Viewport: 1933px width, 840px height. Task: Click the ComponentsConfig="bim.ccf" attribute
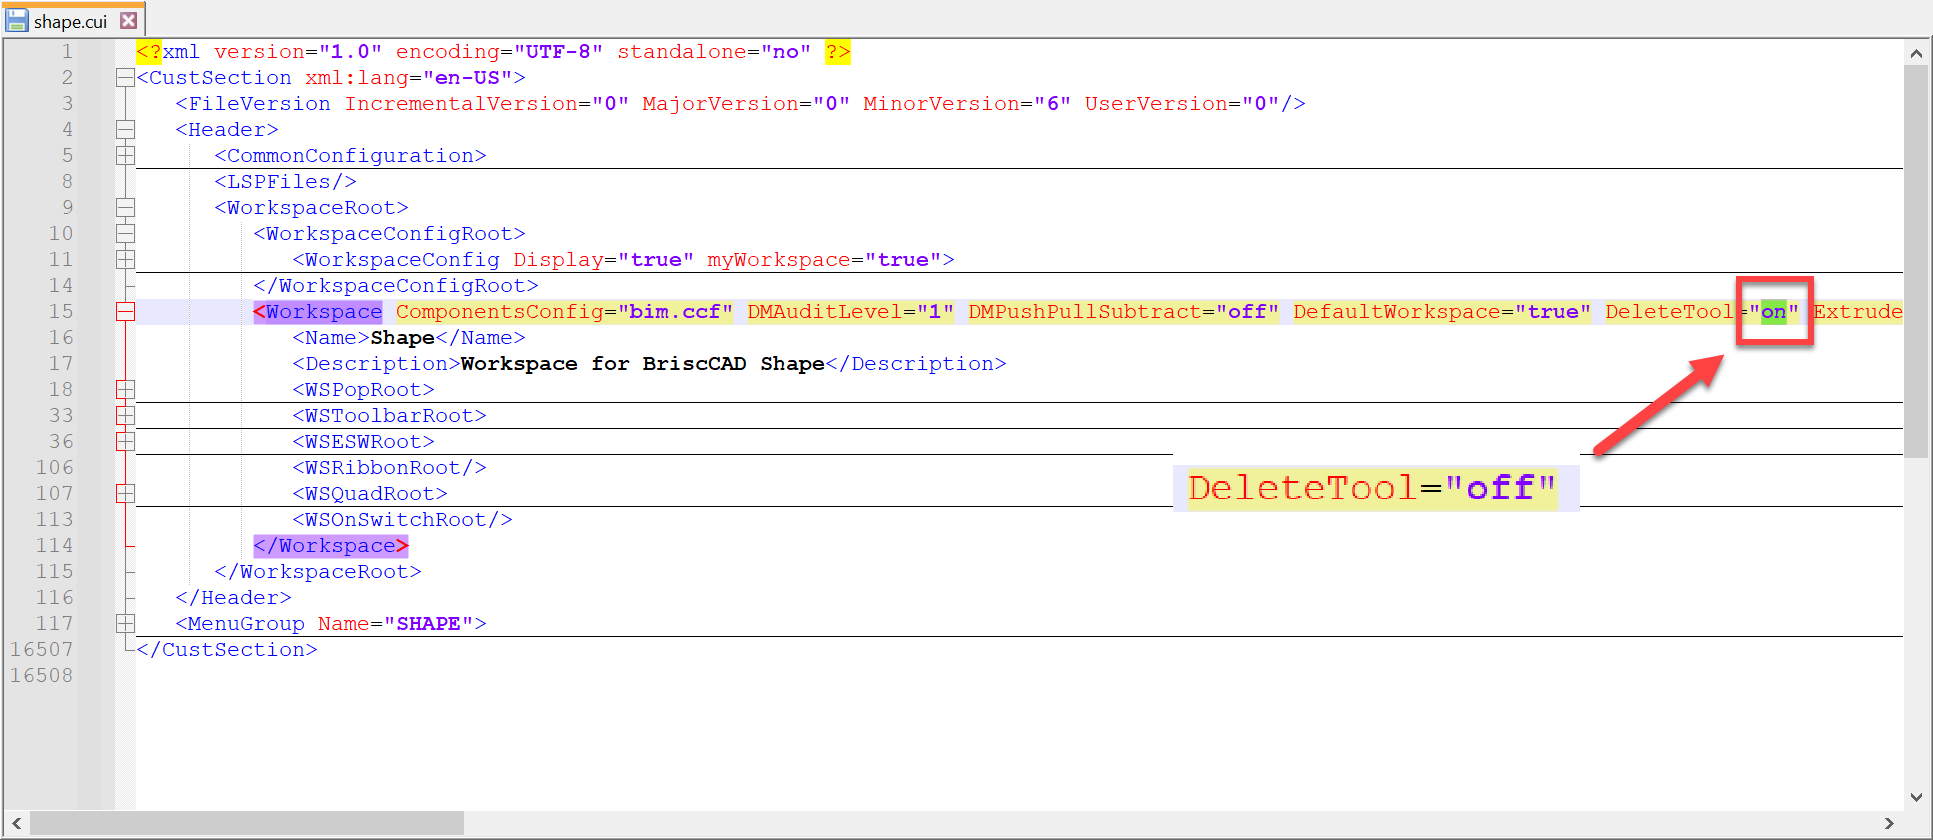(x=564, y=312)
